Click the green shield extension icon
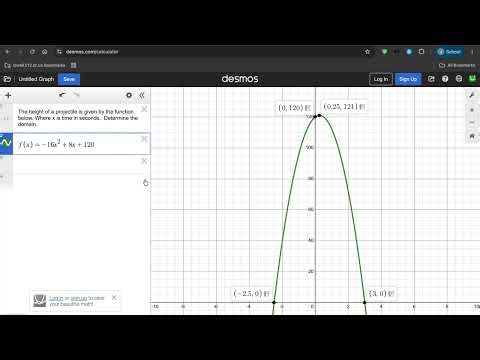The image size is (480, 360). coord(384,52)
